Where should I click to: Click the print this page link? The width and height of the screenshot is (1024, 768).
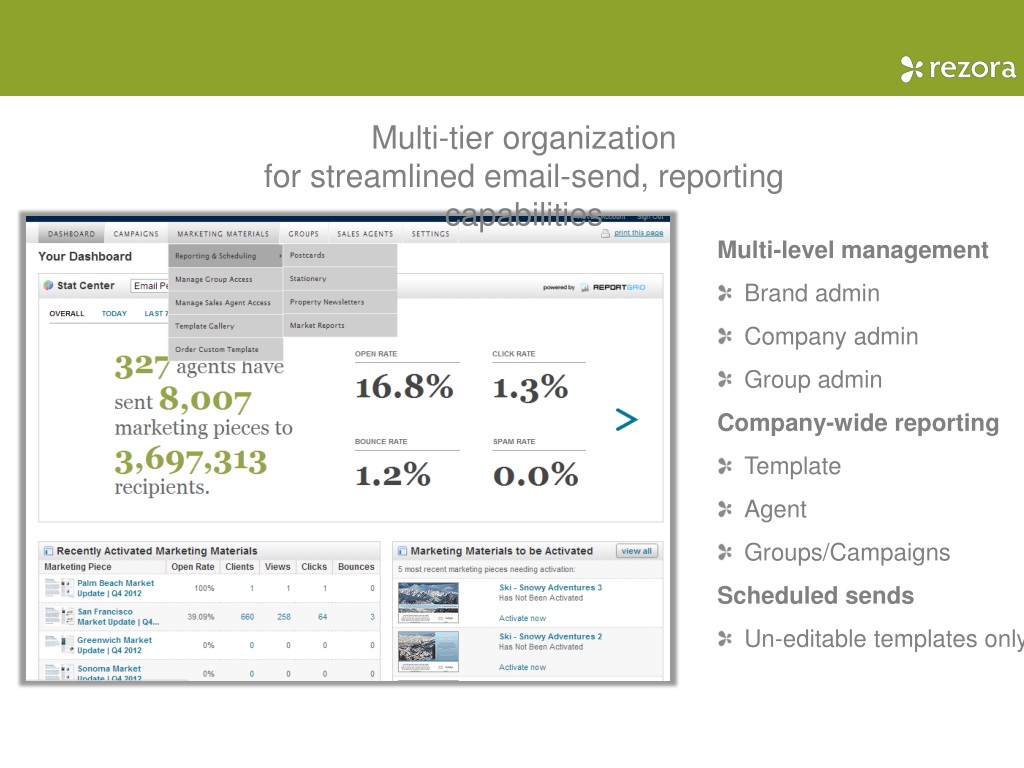pyautogui.click(x=638, y=232)
